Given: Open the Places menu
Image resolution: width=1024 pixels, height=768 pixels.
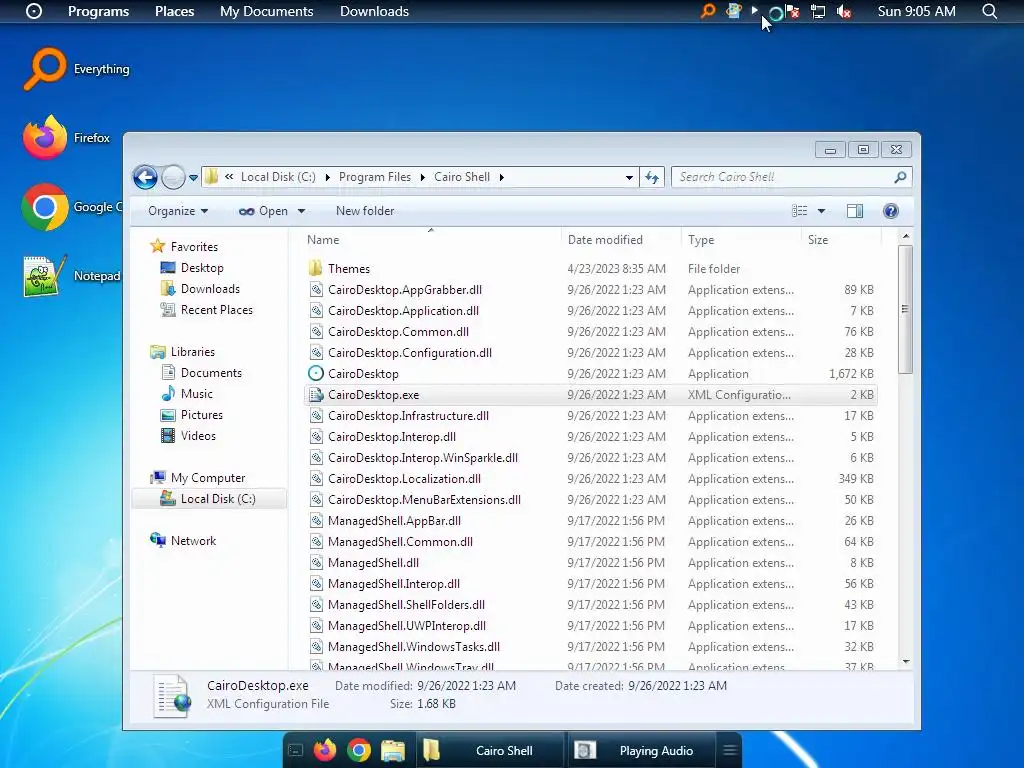Looking at the screenshot, I should pyautogui.click(x=174, y=11).
